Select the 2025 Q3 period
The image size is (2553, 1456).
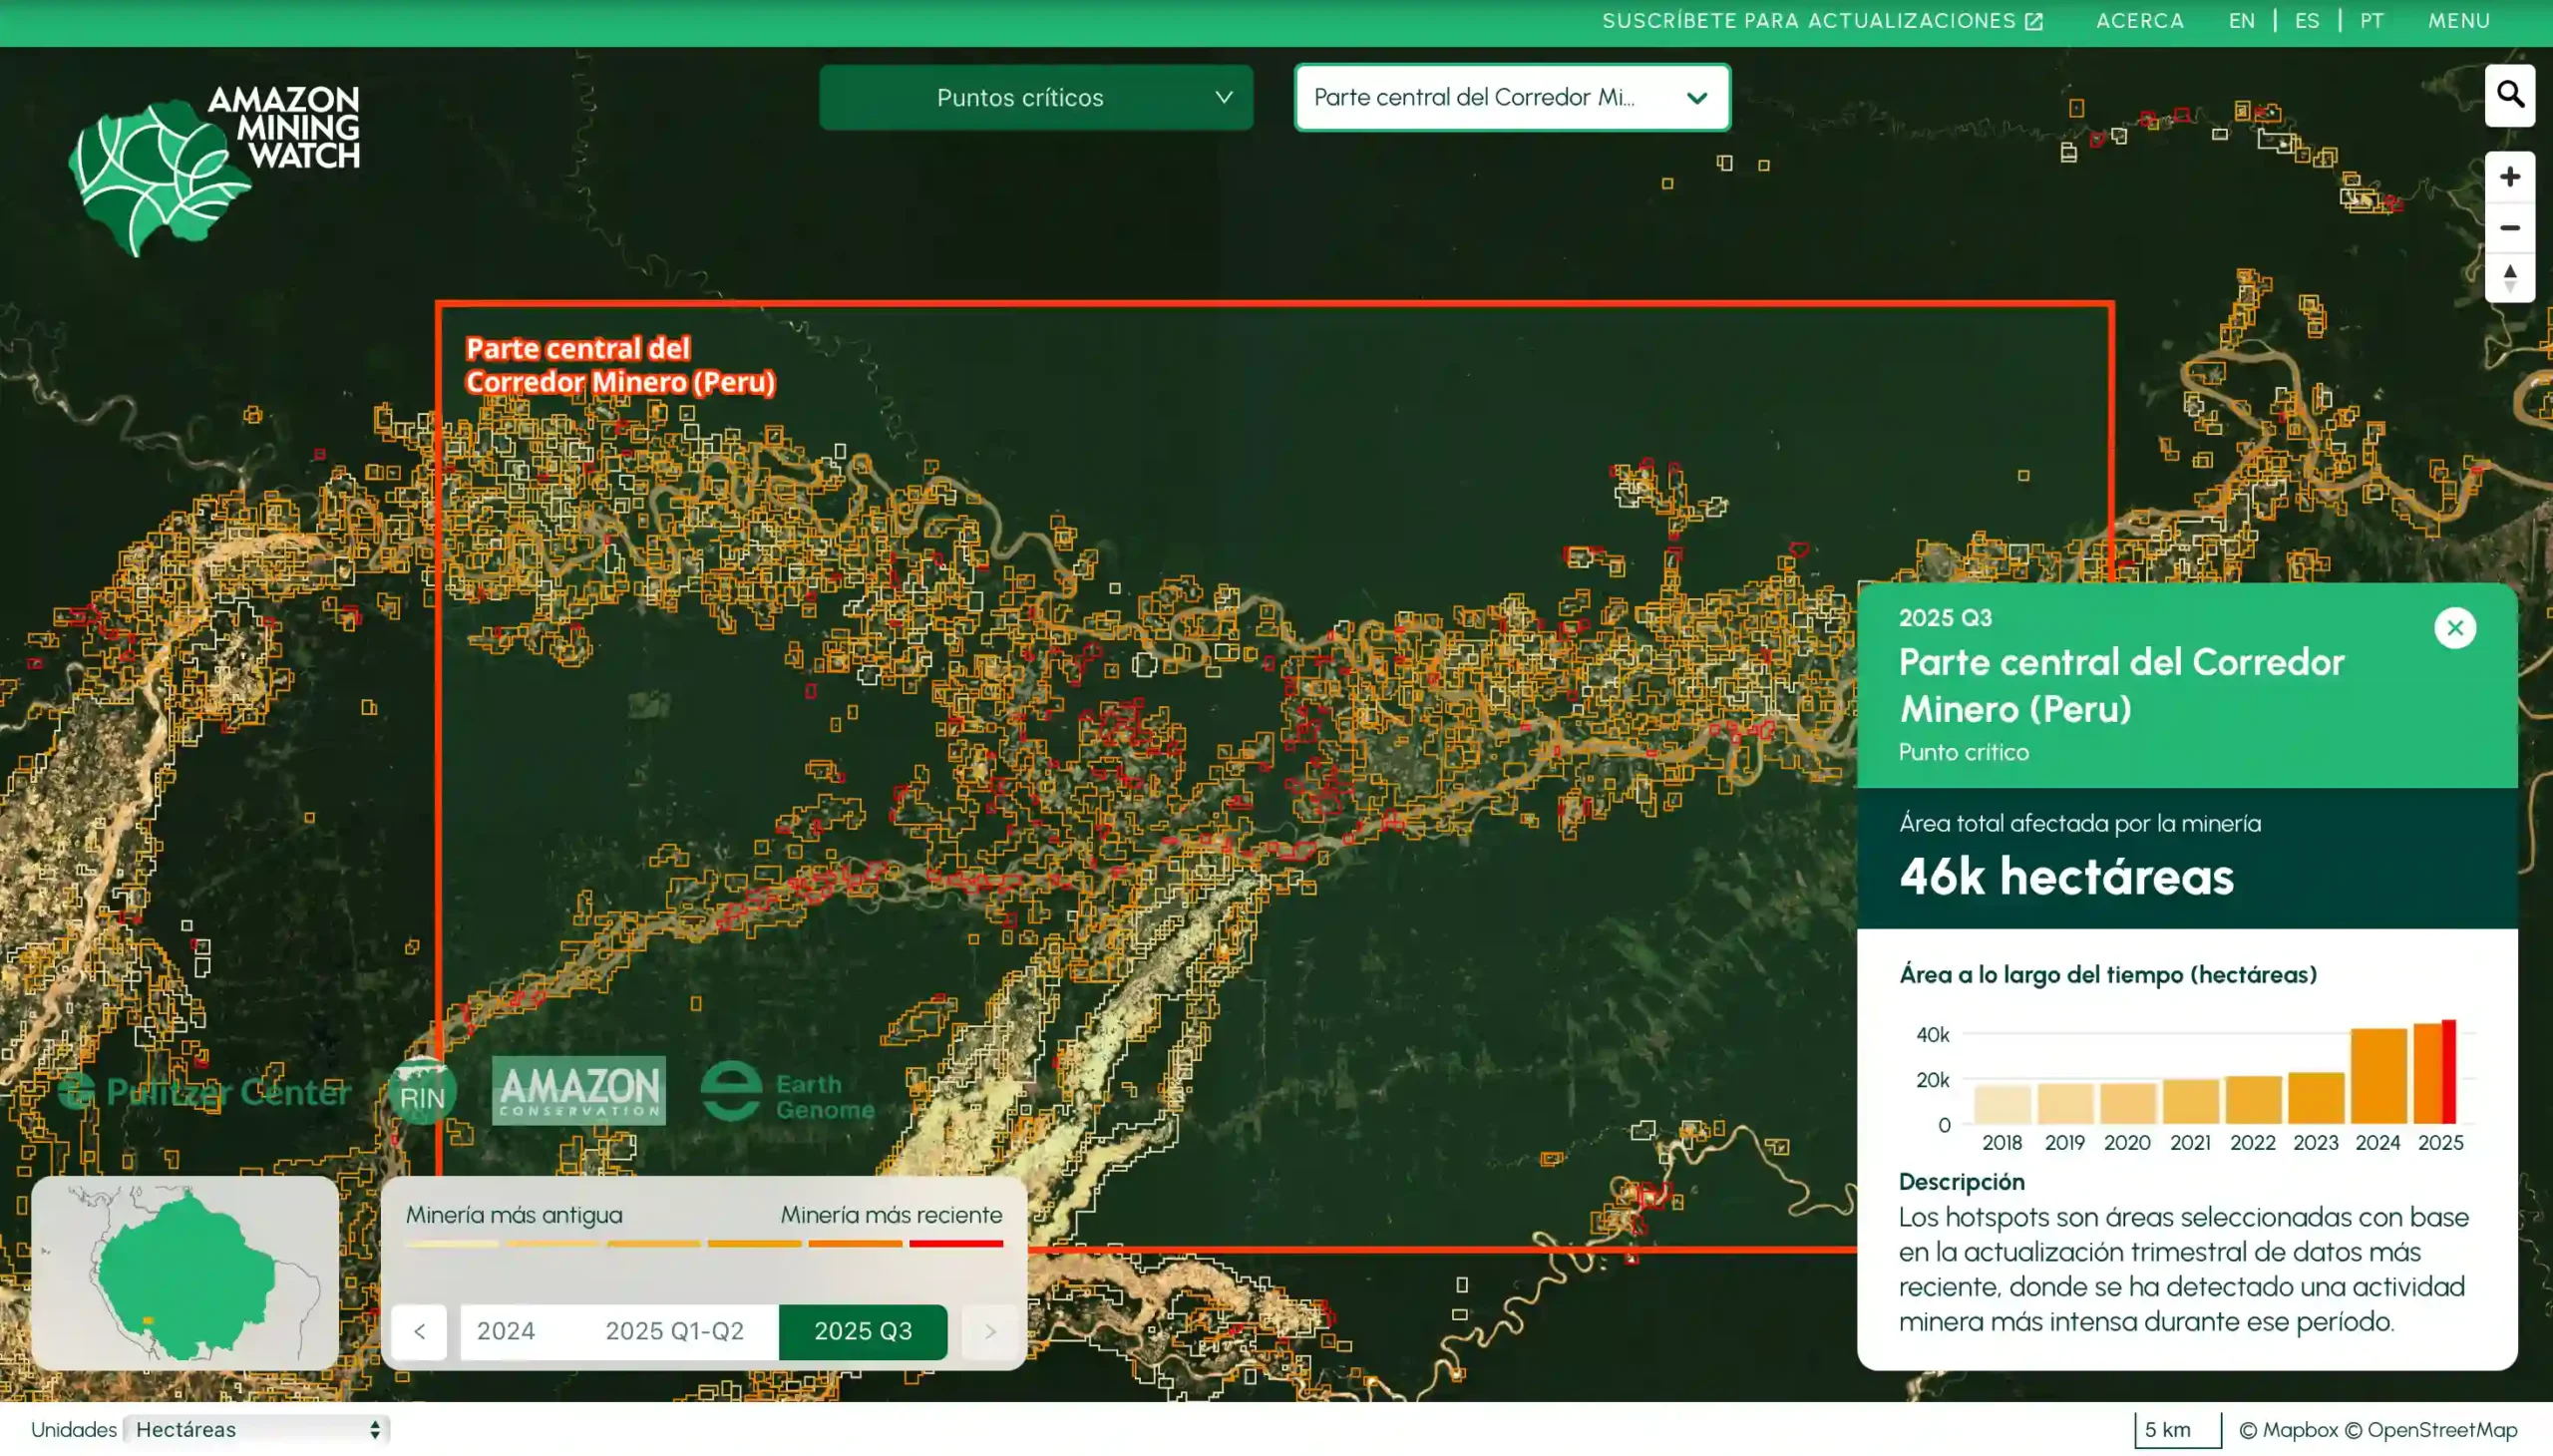coord(862,1331)
